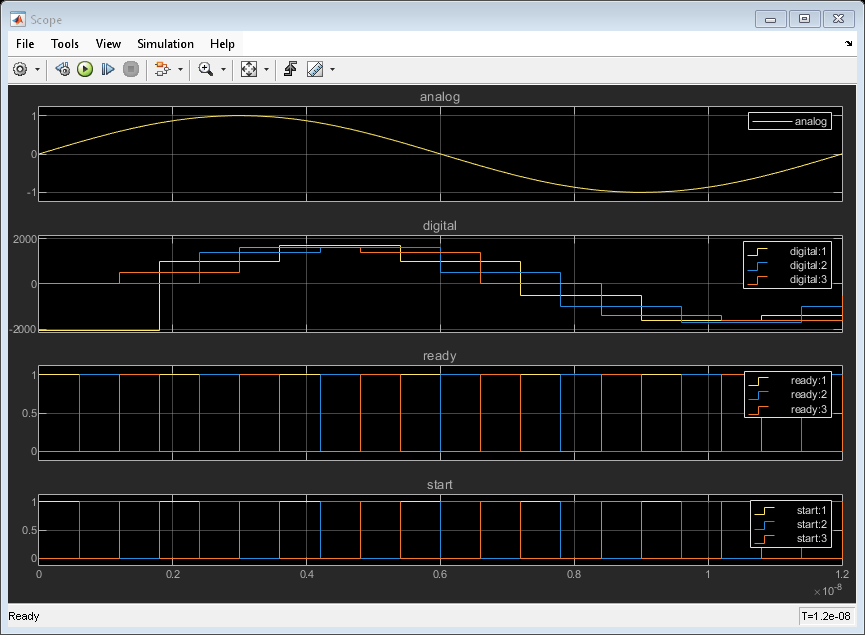Open Configuration Properties gear icon
This screenshot has height=635, width=865.
pyautogui.click(x=20, y=70)
